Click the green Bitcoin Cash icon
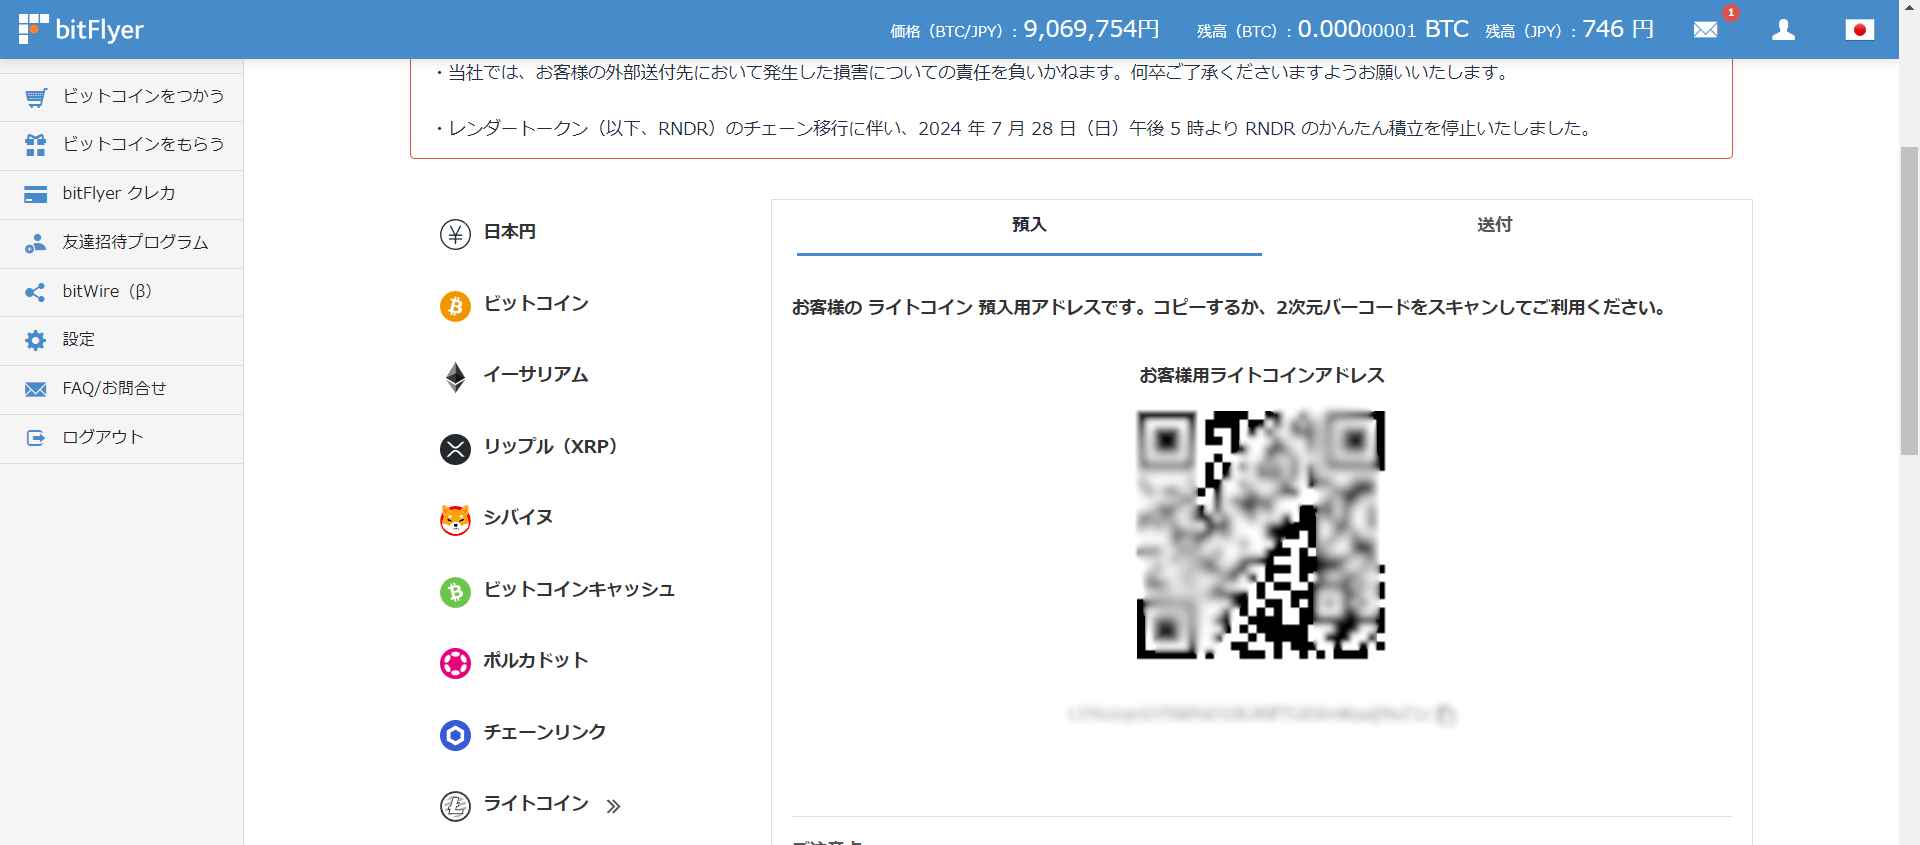This screenshot has width=1920, height=845. point(455,592)
